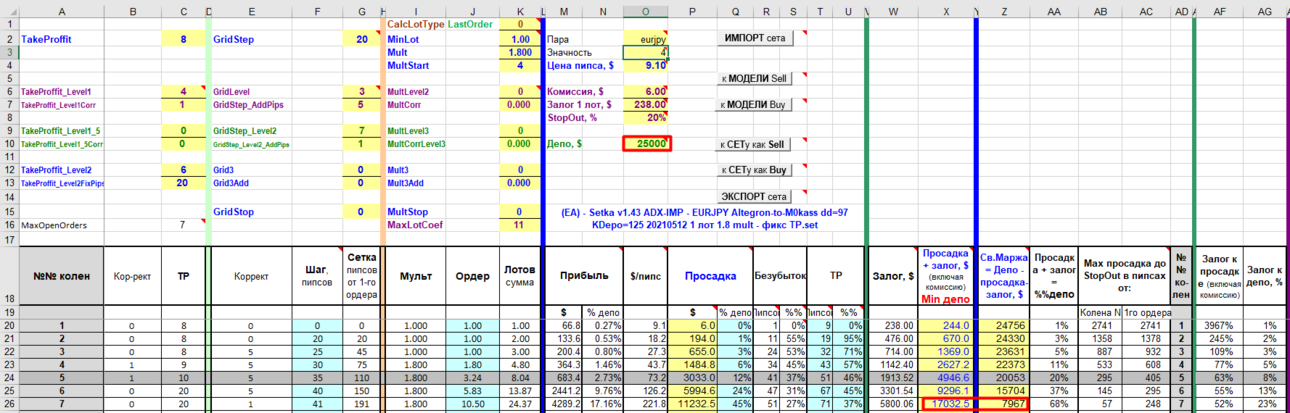Click the red-boxed value 7967
This screenshot has height=413, width=1290.
click(1004, 405)
